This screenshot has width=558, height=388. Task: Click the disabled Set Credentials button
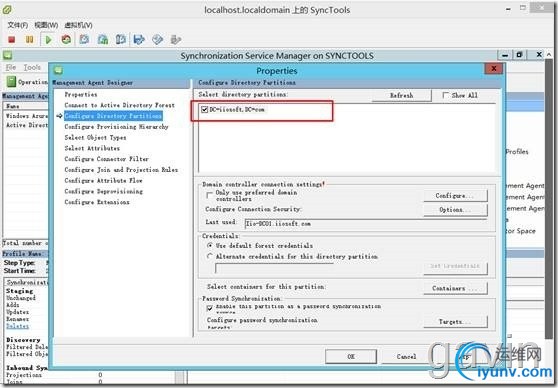point(455,267)
